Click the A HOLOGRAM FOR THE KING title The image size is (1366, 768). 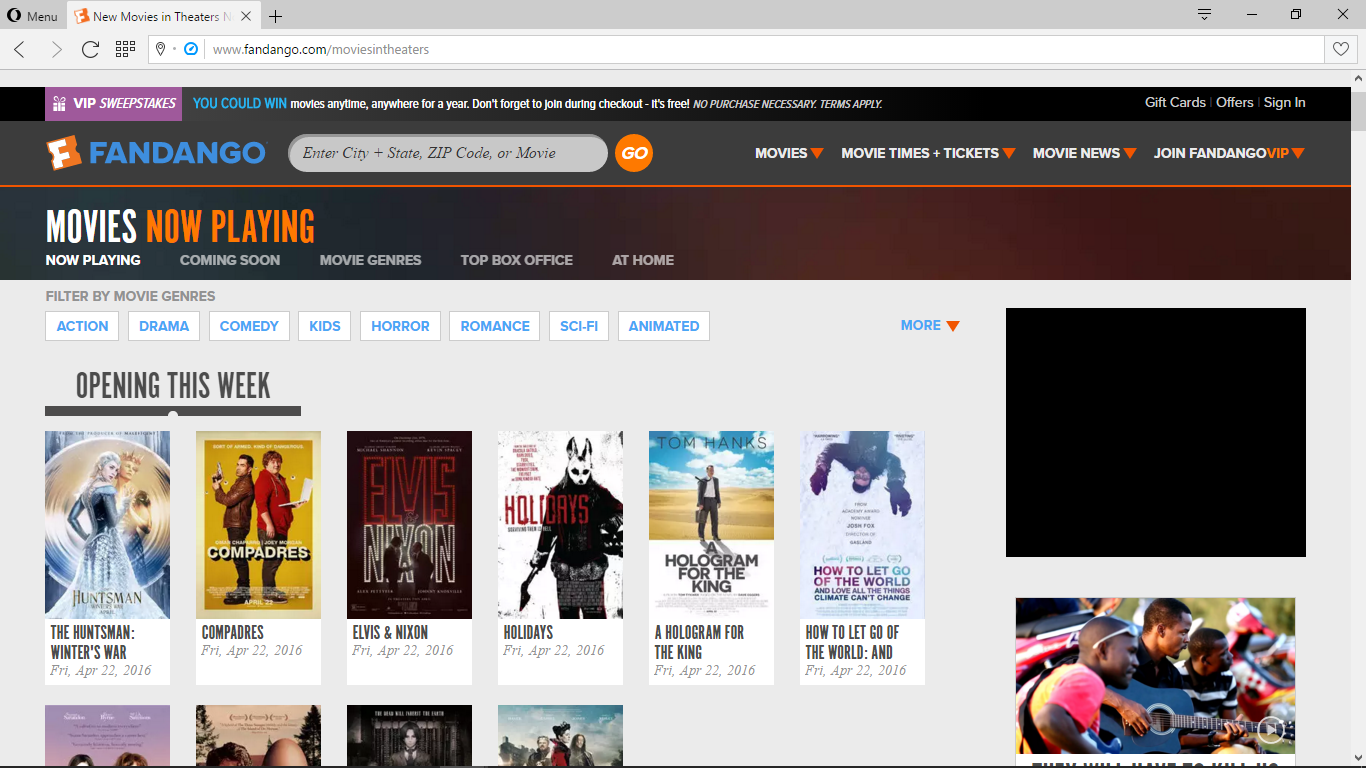coord(699,642)
